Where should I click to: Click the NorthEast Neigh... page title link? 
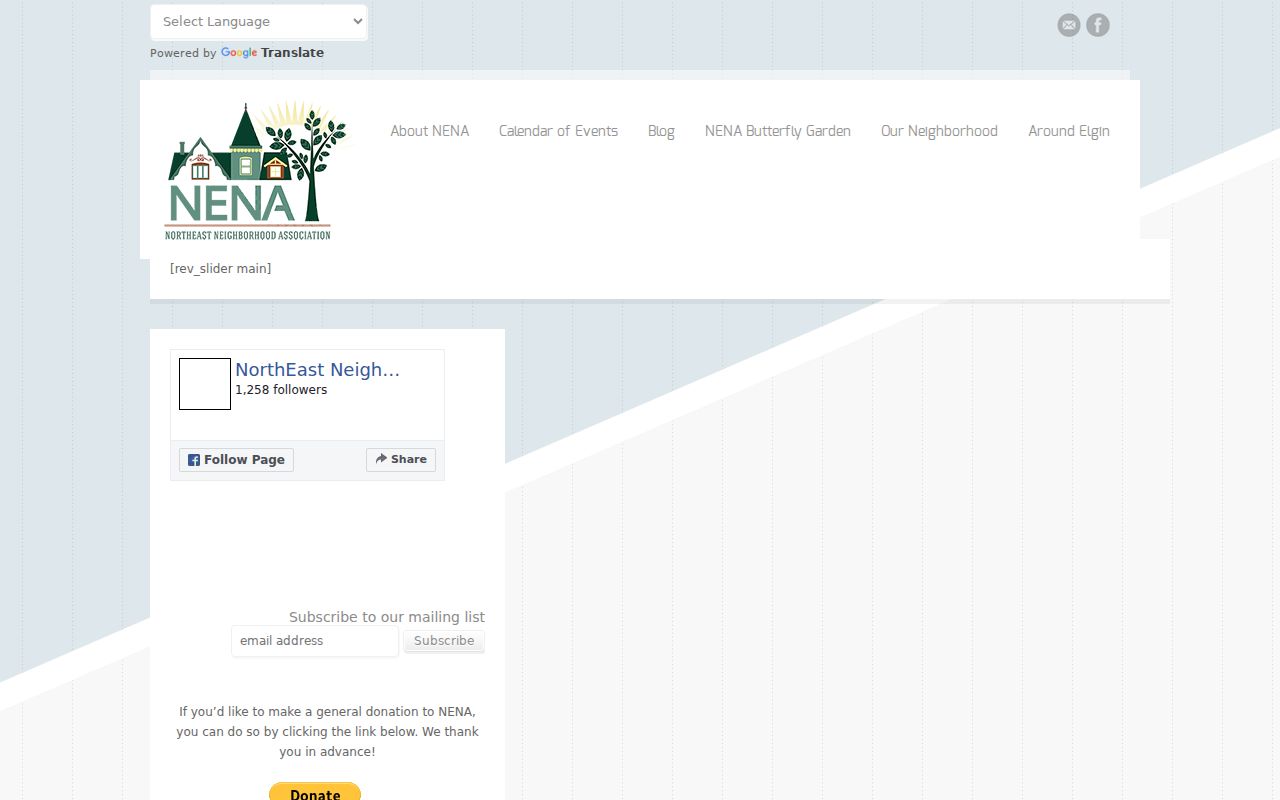point(317,369)
